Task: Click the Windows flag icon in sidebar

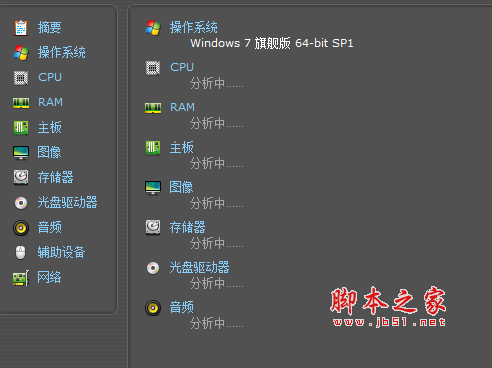Action: 21,53
